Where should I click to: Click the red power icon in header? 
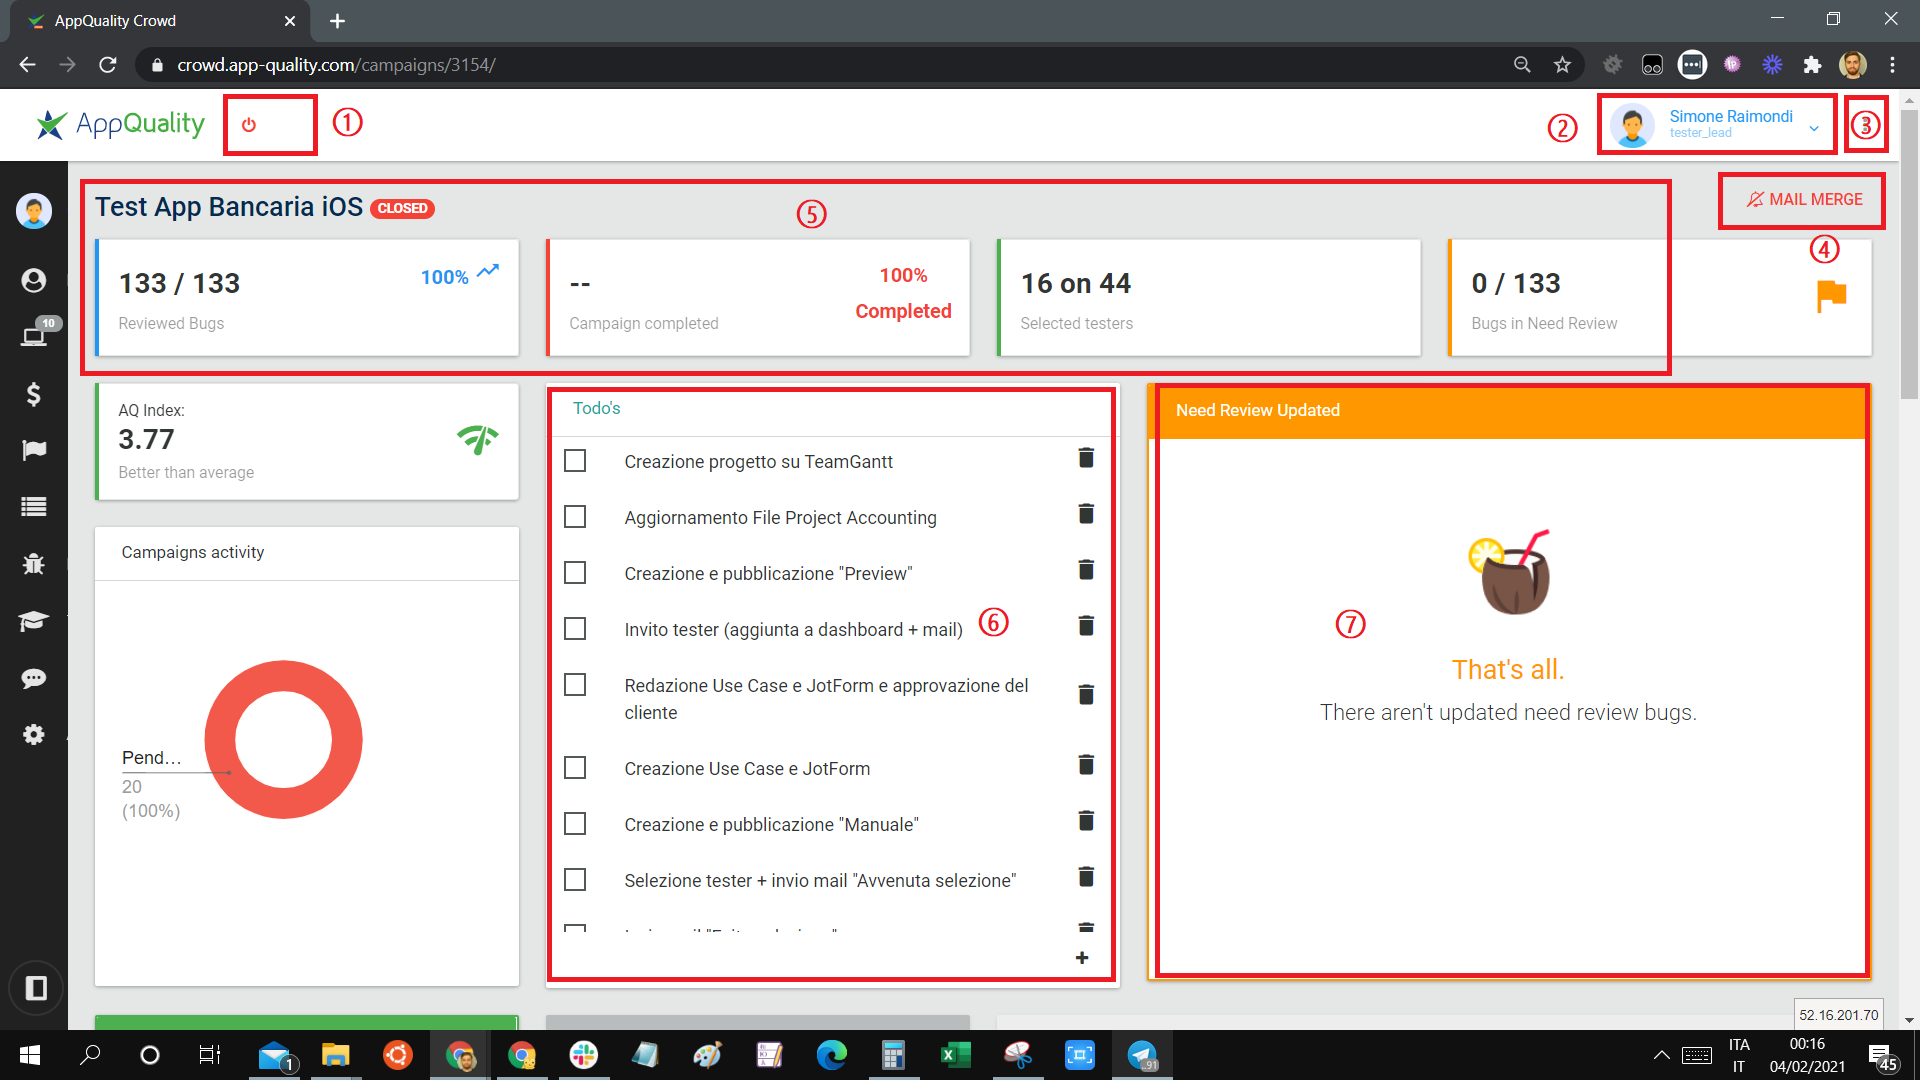[x=249, y=125]
